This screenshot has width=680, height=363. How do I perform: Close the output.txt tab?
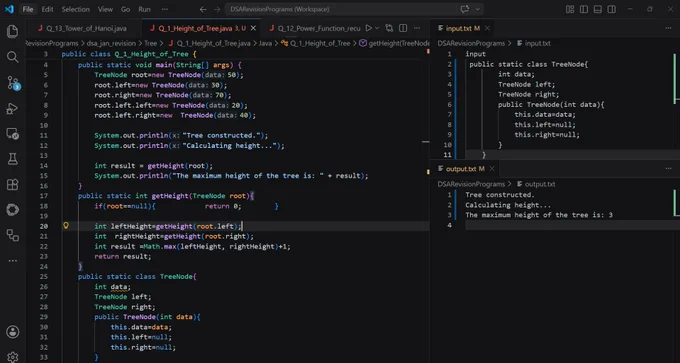tap(492, 169)
